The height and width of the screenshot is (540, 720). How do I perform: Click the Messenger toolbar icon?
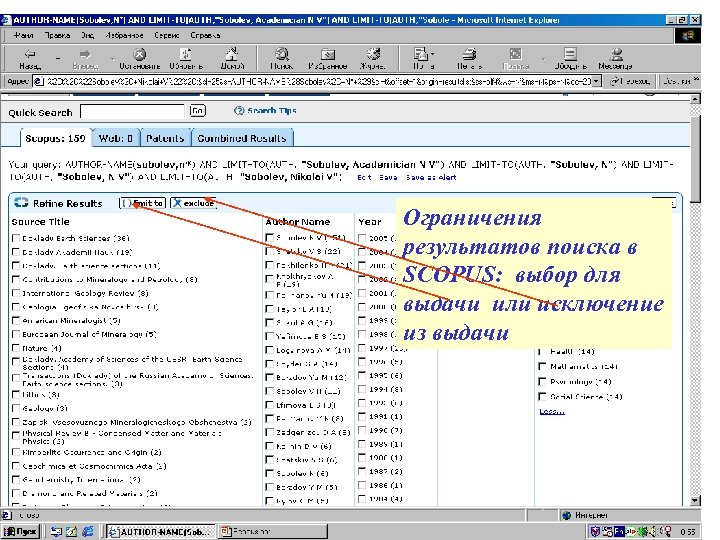click(x=616, y=54)
